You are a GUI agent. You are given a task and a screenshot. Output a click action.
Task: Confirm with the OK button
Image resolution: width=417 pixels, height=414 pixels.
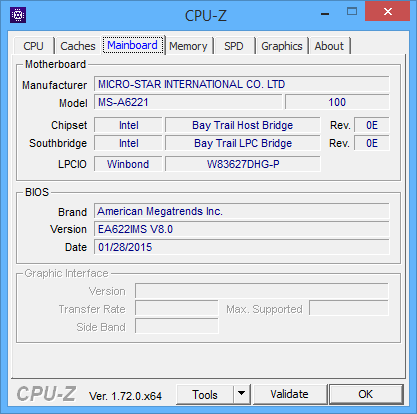[x=365, y=394]
